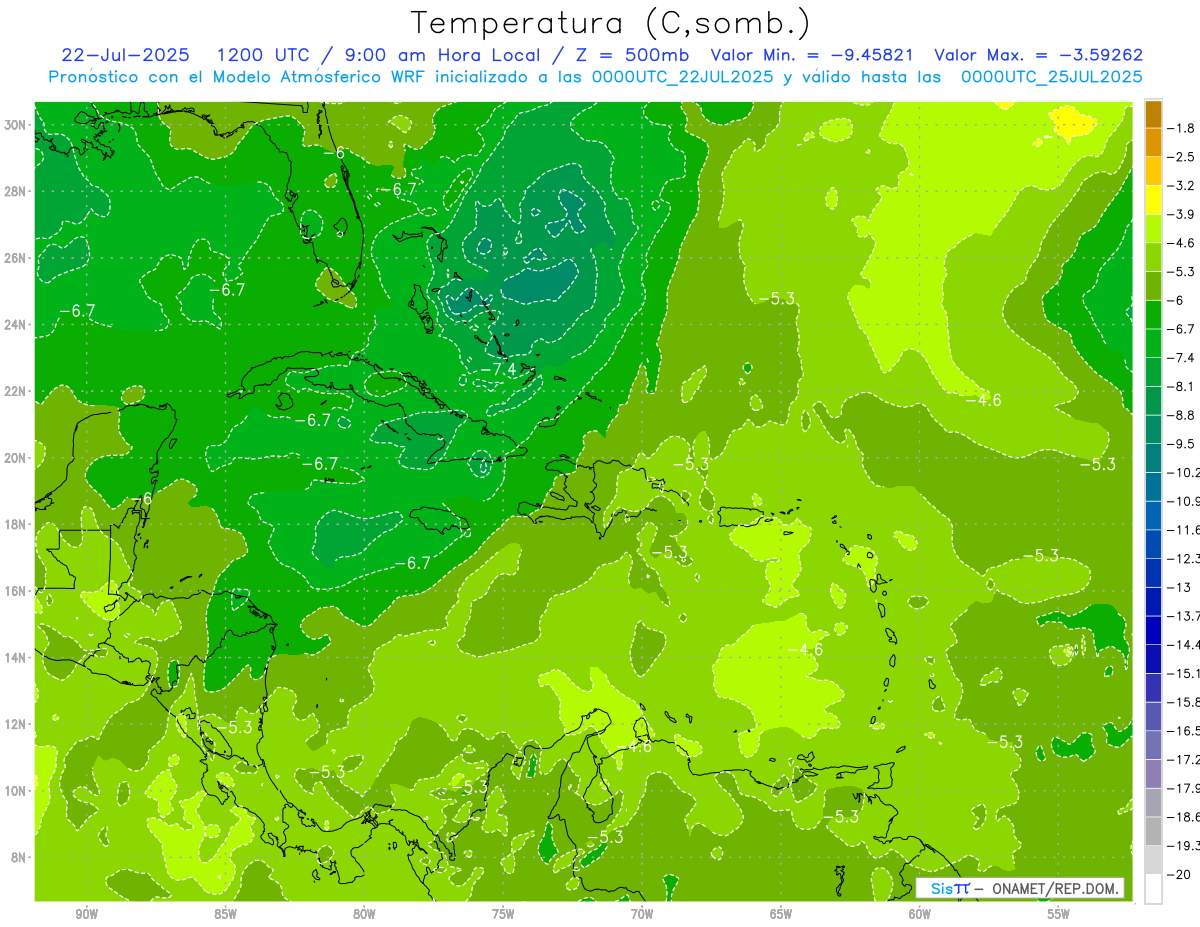The image size is (1200, 927).
Task: Click the 65W longitude axis label
Action: [x=781, y=914]
